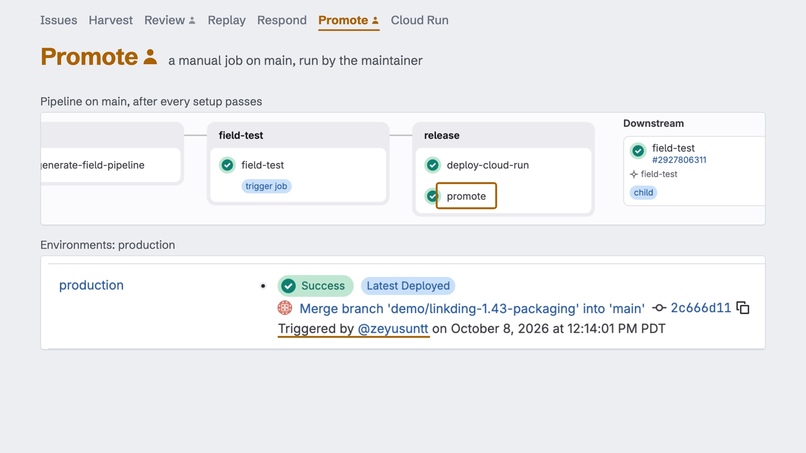Switch to the Harvest tab
Viewport: 806px width, 453px height.
pos(111,20)
